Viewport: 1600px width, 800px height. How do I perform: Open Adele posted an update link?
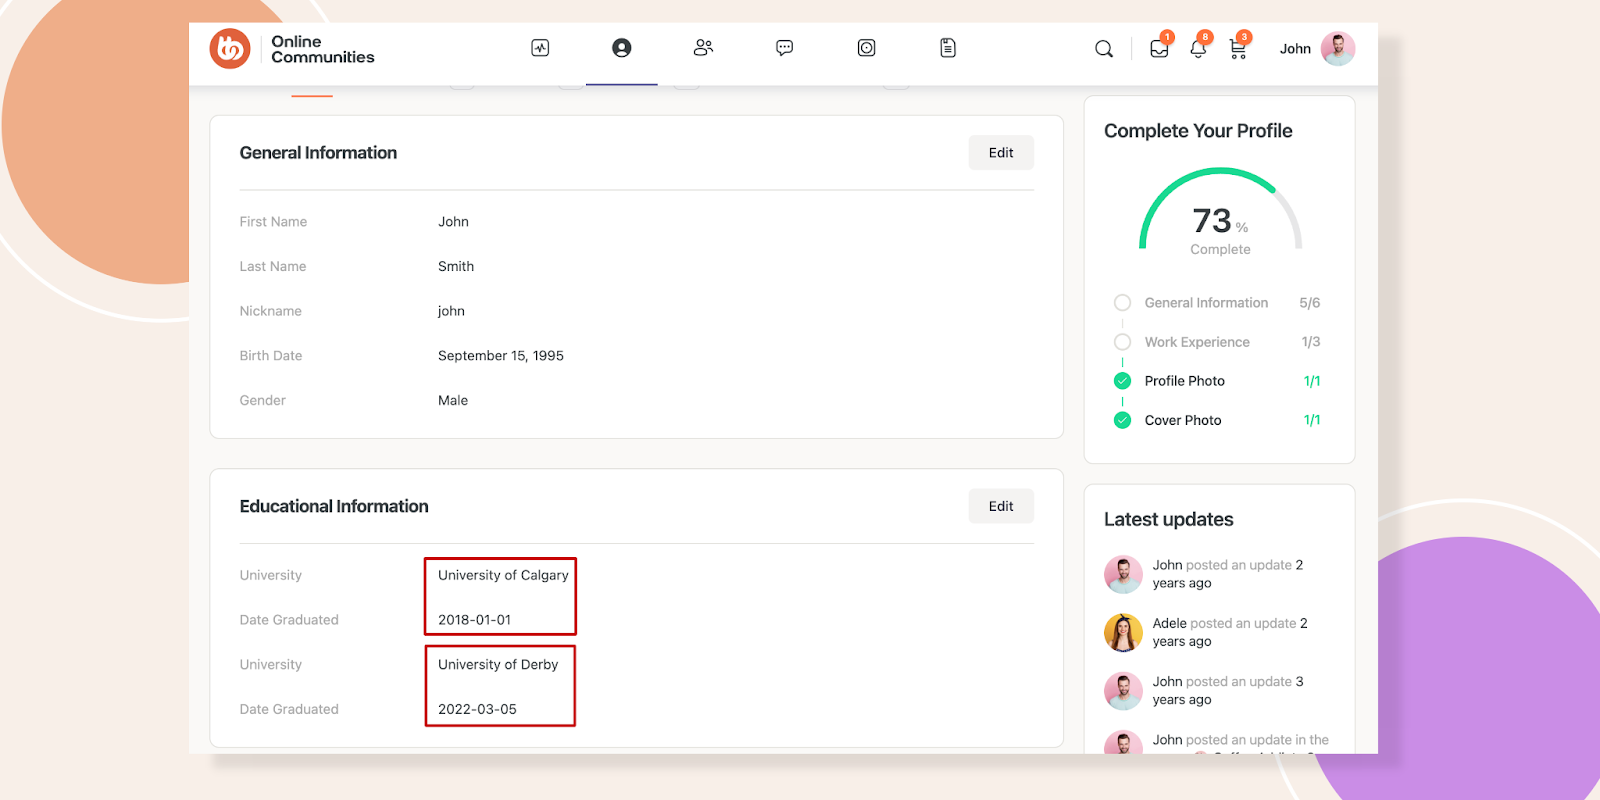[x=1229, y=632]
